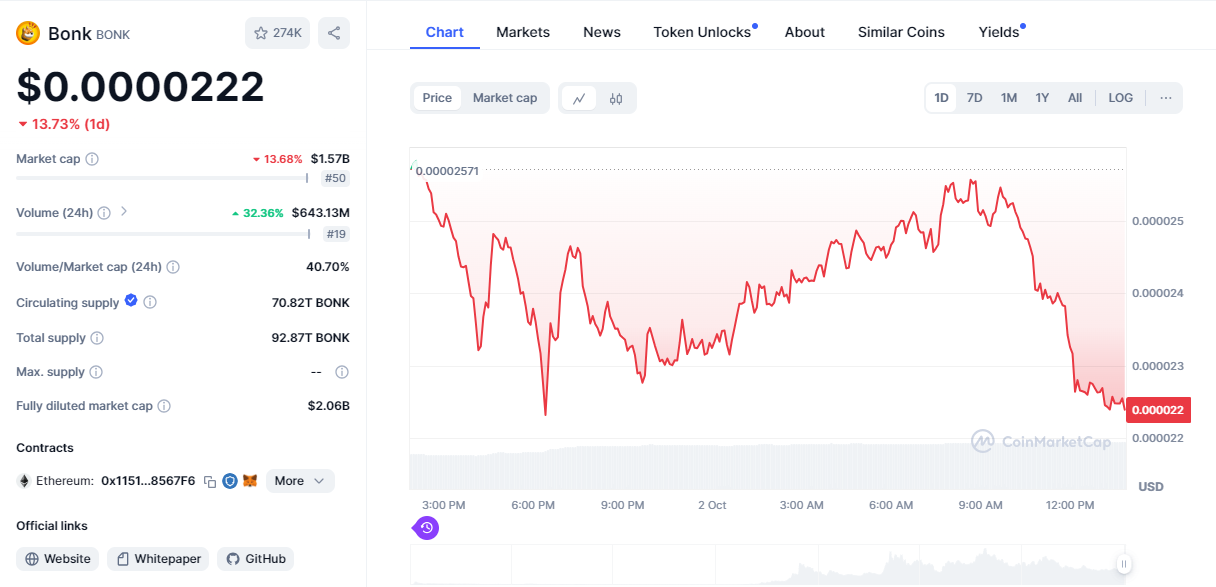Click the verified circulating supply badge
The image size is (1216, 587).
[131, 301]
